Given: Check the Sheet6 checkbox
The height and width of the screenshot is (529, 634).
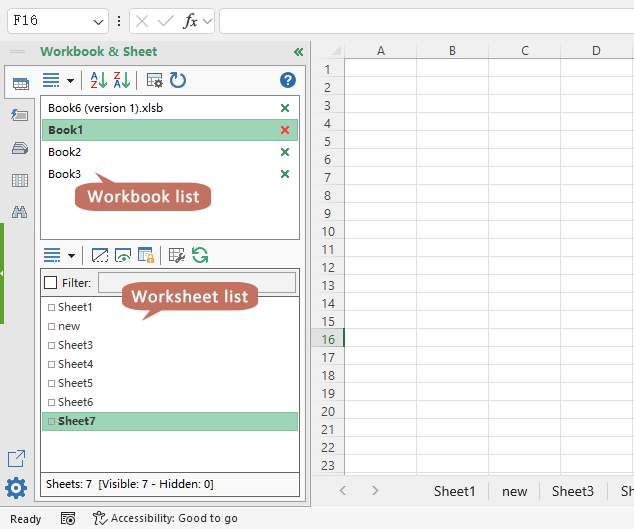Looking at the screenshot, I should tap(51, 402).
